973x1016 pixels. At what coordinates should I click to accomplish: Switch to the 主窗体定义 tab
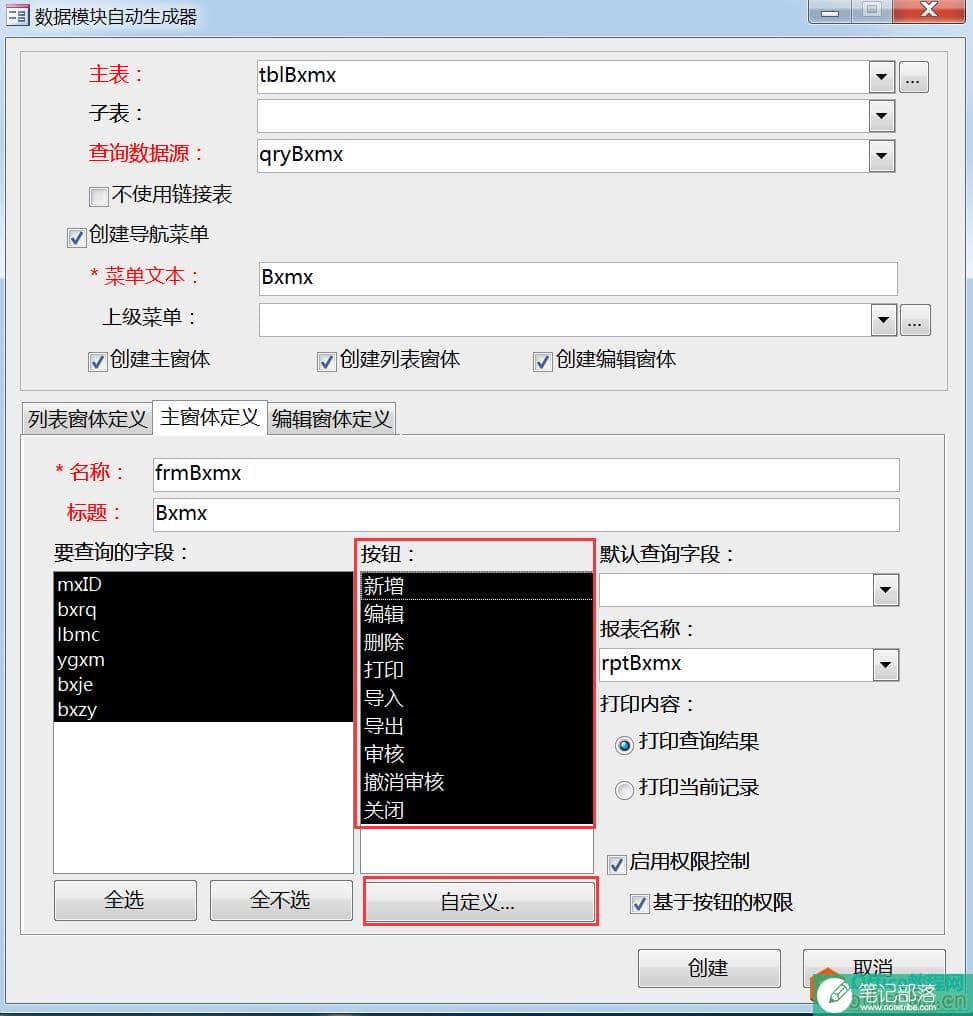point(210,417)
